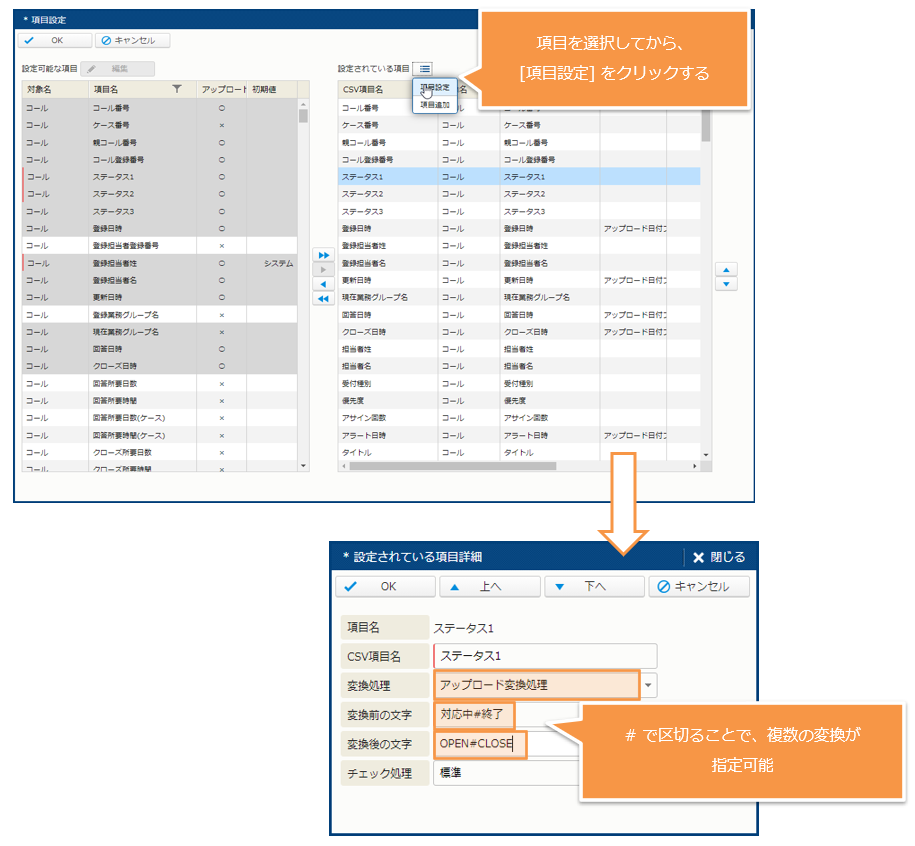915x846 pixels.
Task: Move the selected item up with up-arrow icon
Action: [x=728, y=269]
